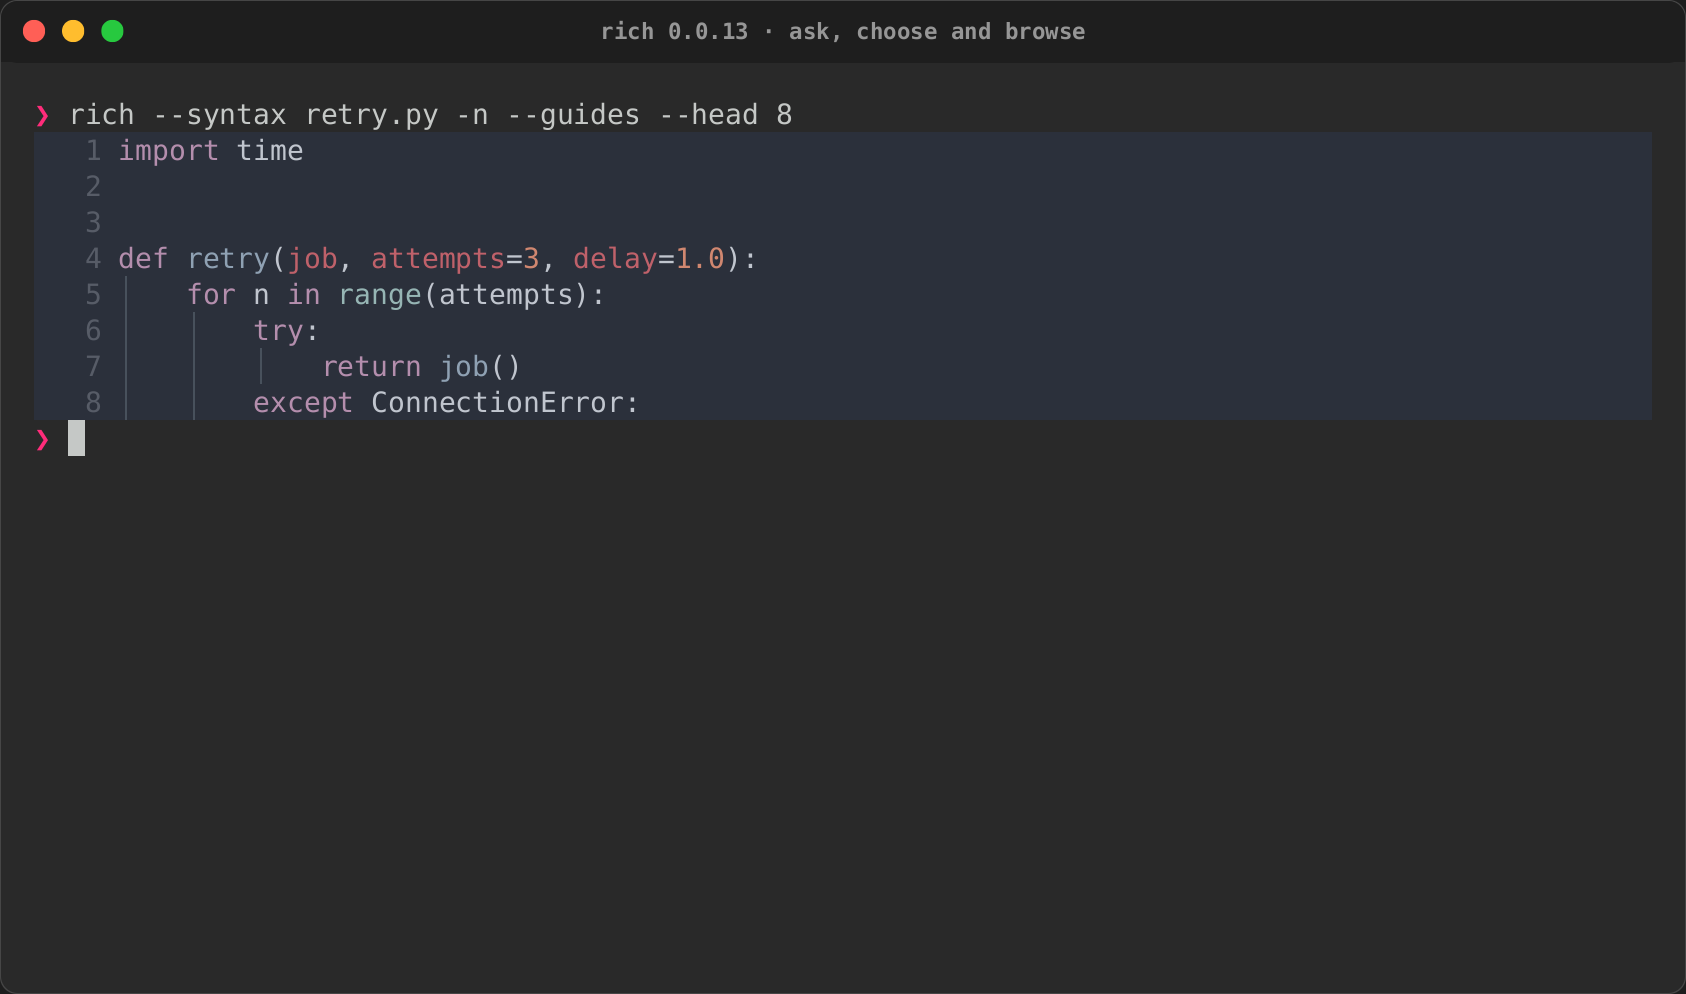This screenshot has width=1686, height=994.
Task: Click line number 8 in the gutter
Action: pos(93,403)
